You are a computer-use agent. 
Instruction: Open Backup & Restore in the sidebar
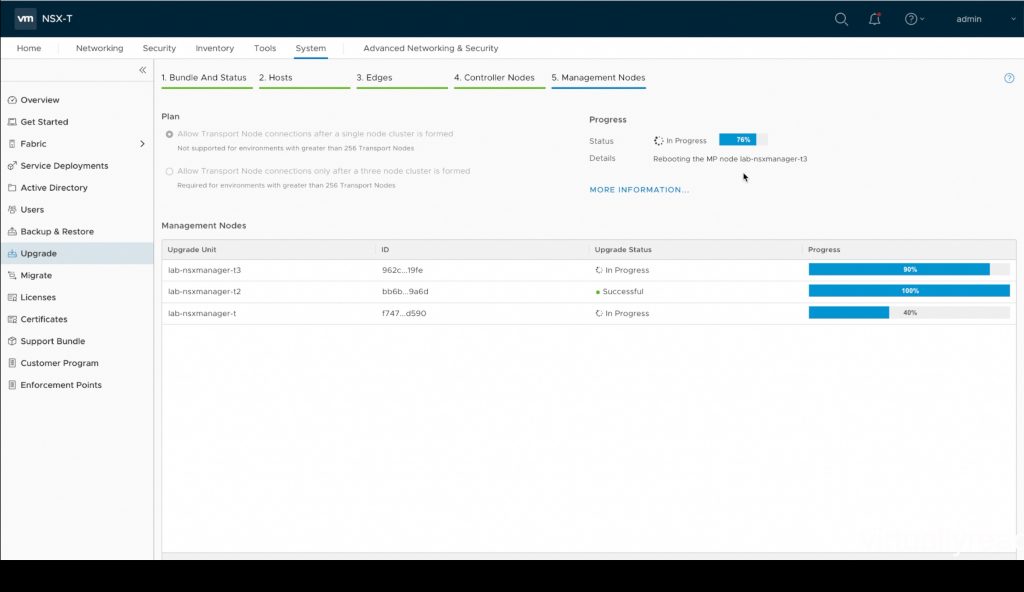[x=57, y=231]
